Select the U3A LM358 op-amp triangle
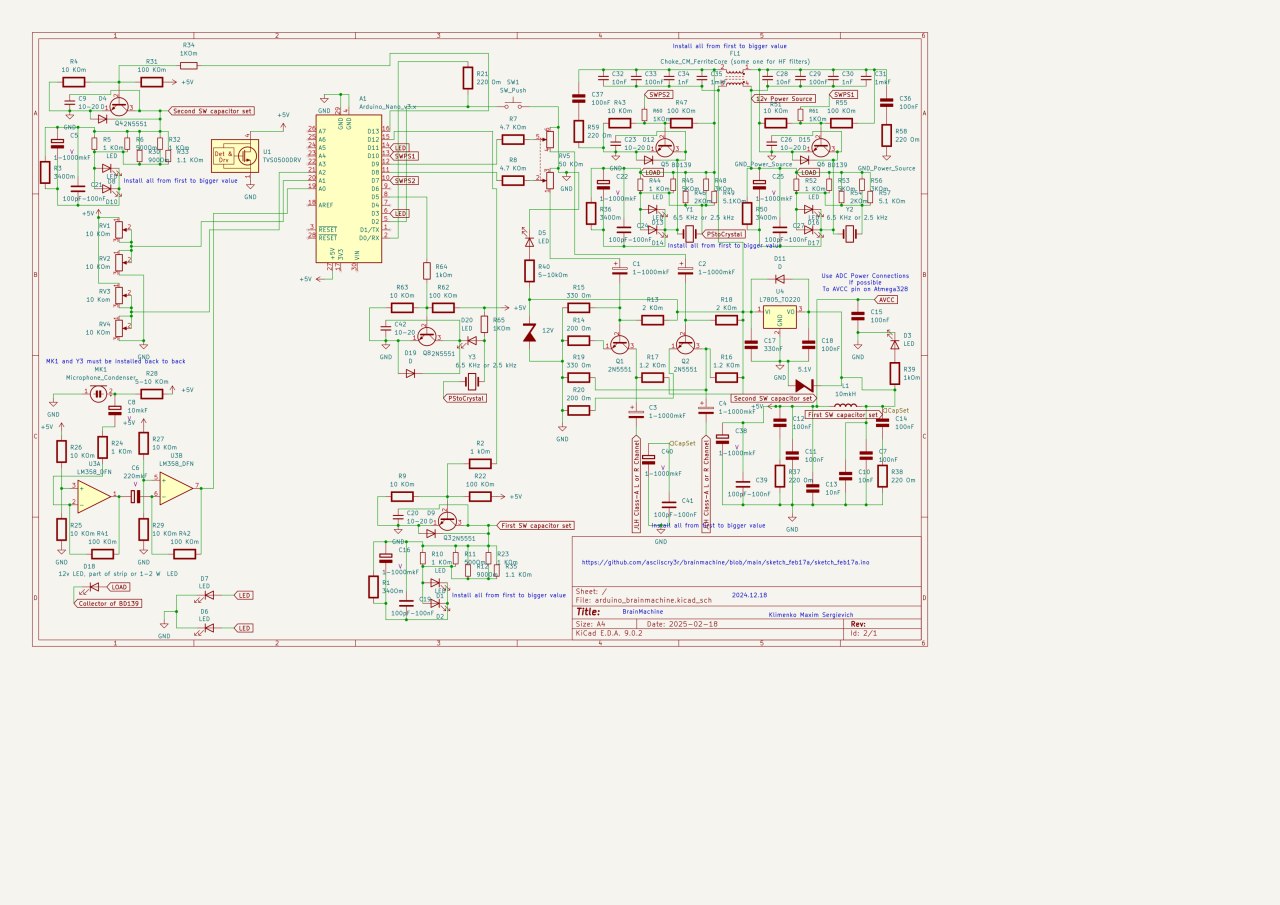1280x905 pixels. (95, 495)
